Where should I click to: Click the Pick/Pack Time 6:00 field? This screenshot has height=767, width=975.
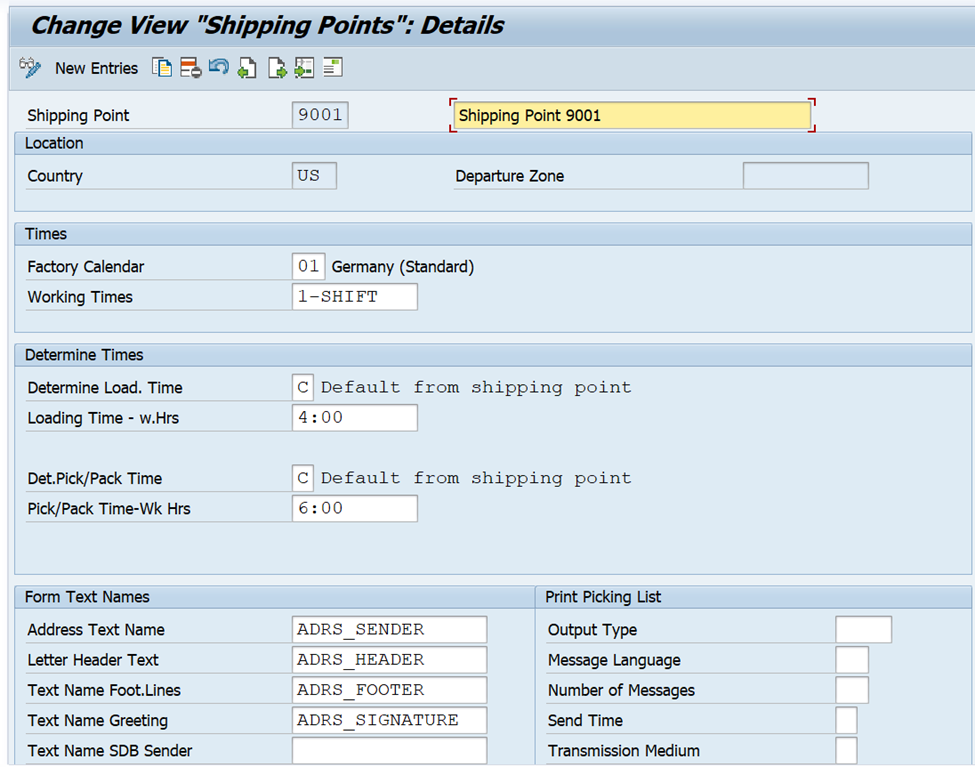(354, 508)
